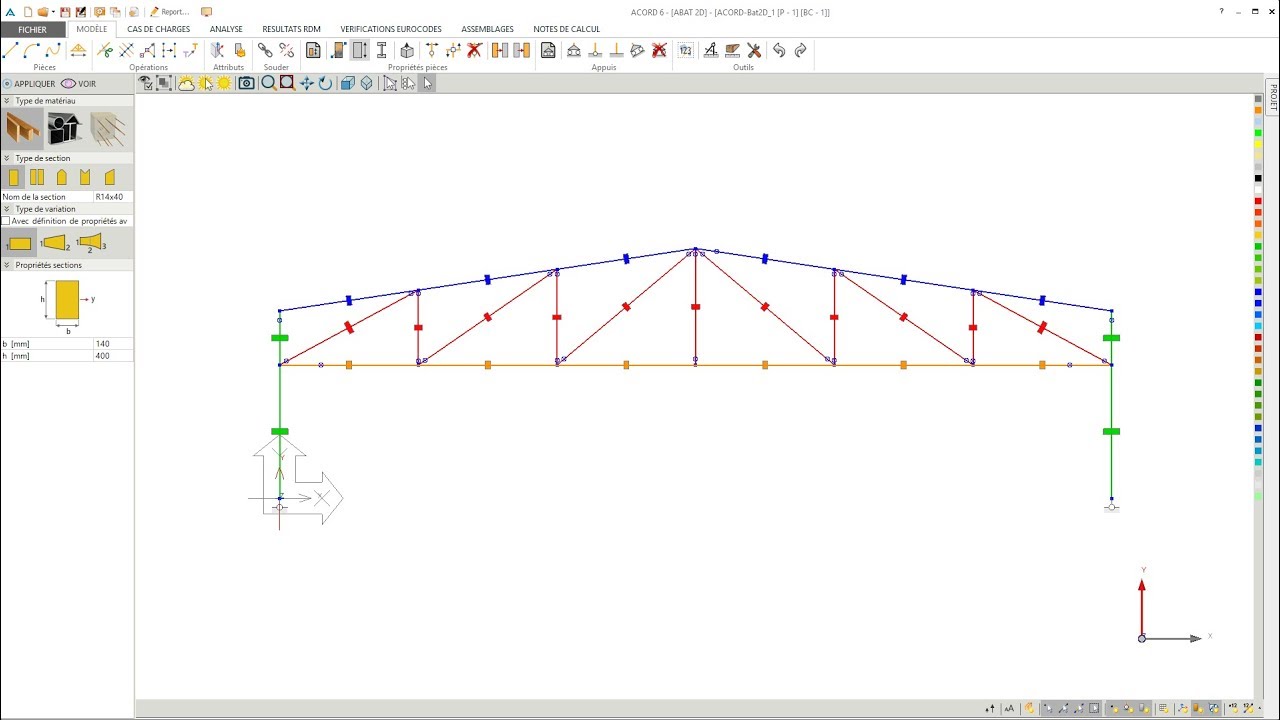Viewport: 1280px width, 720px height.
Task: Click the zoom window rectangle tool
Action: [x=287, y=83]
